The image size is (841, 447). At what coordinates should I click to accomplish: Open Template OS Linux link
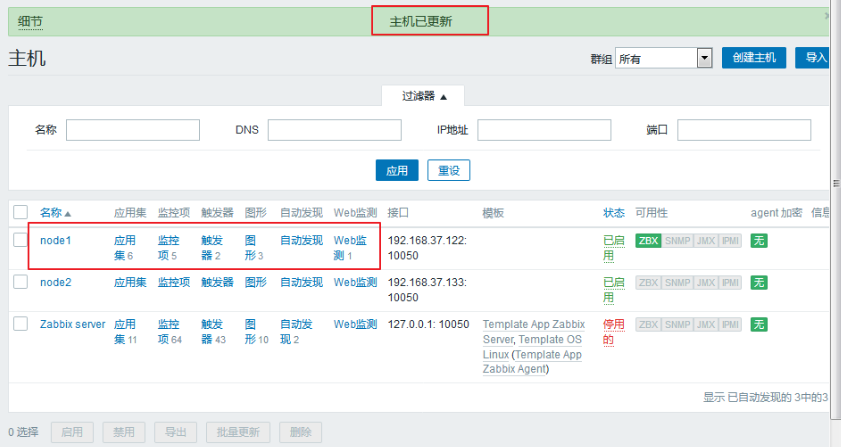click(x=532, y=347)
